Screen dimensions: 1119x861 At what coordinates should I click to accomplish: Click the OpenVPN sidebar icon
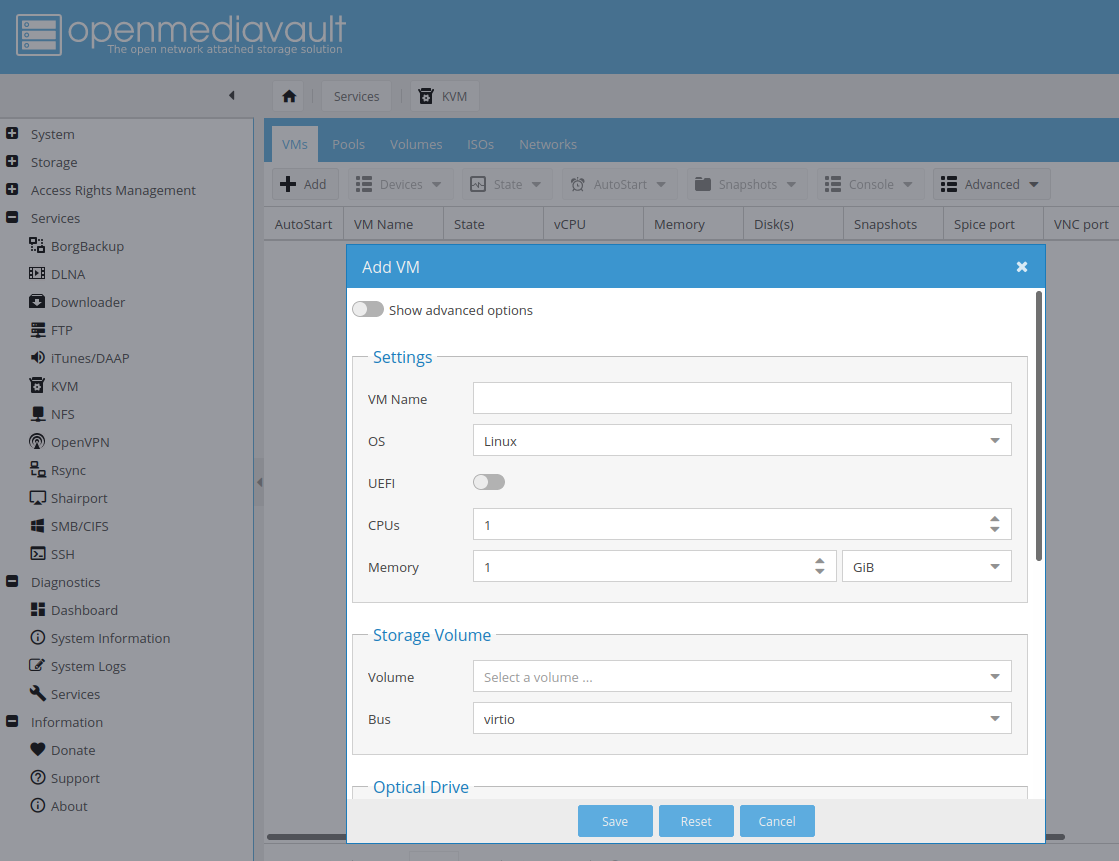coord(37,442)
